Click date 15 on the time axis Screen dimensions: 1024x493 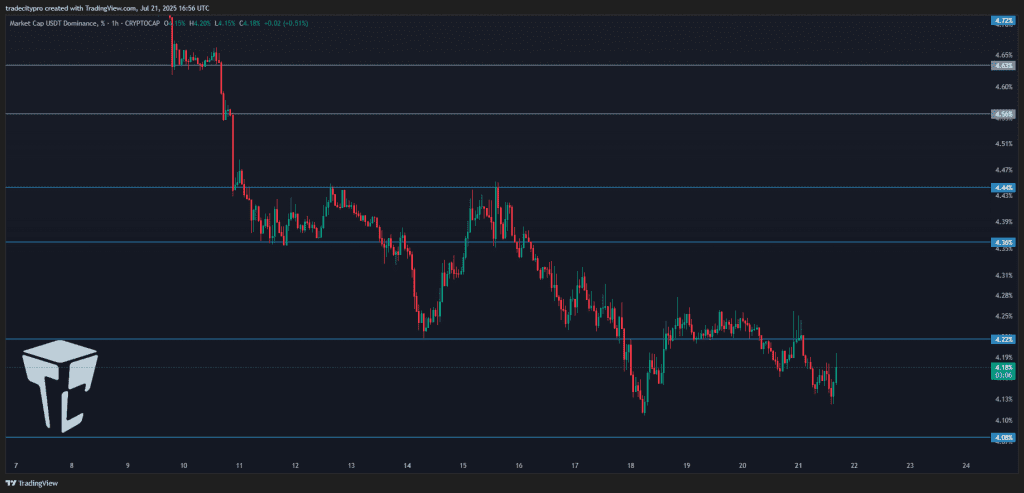pos(463,466)
